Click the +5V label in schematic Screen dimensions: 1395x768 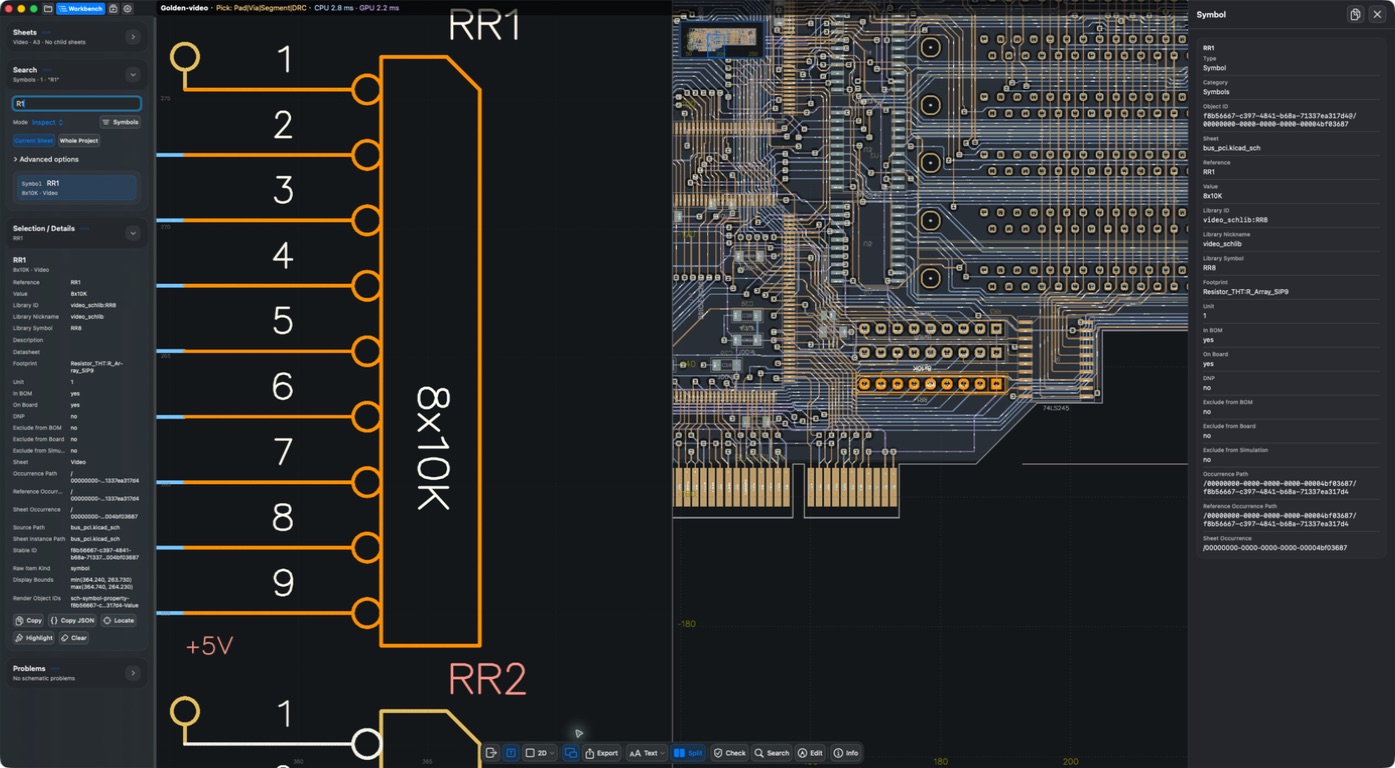(209, 646)
